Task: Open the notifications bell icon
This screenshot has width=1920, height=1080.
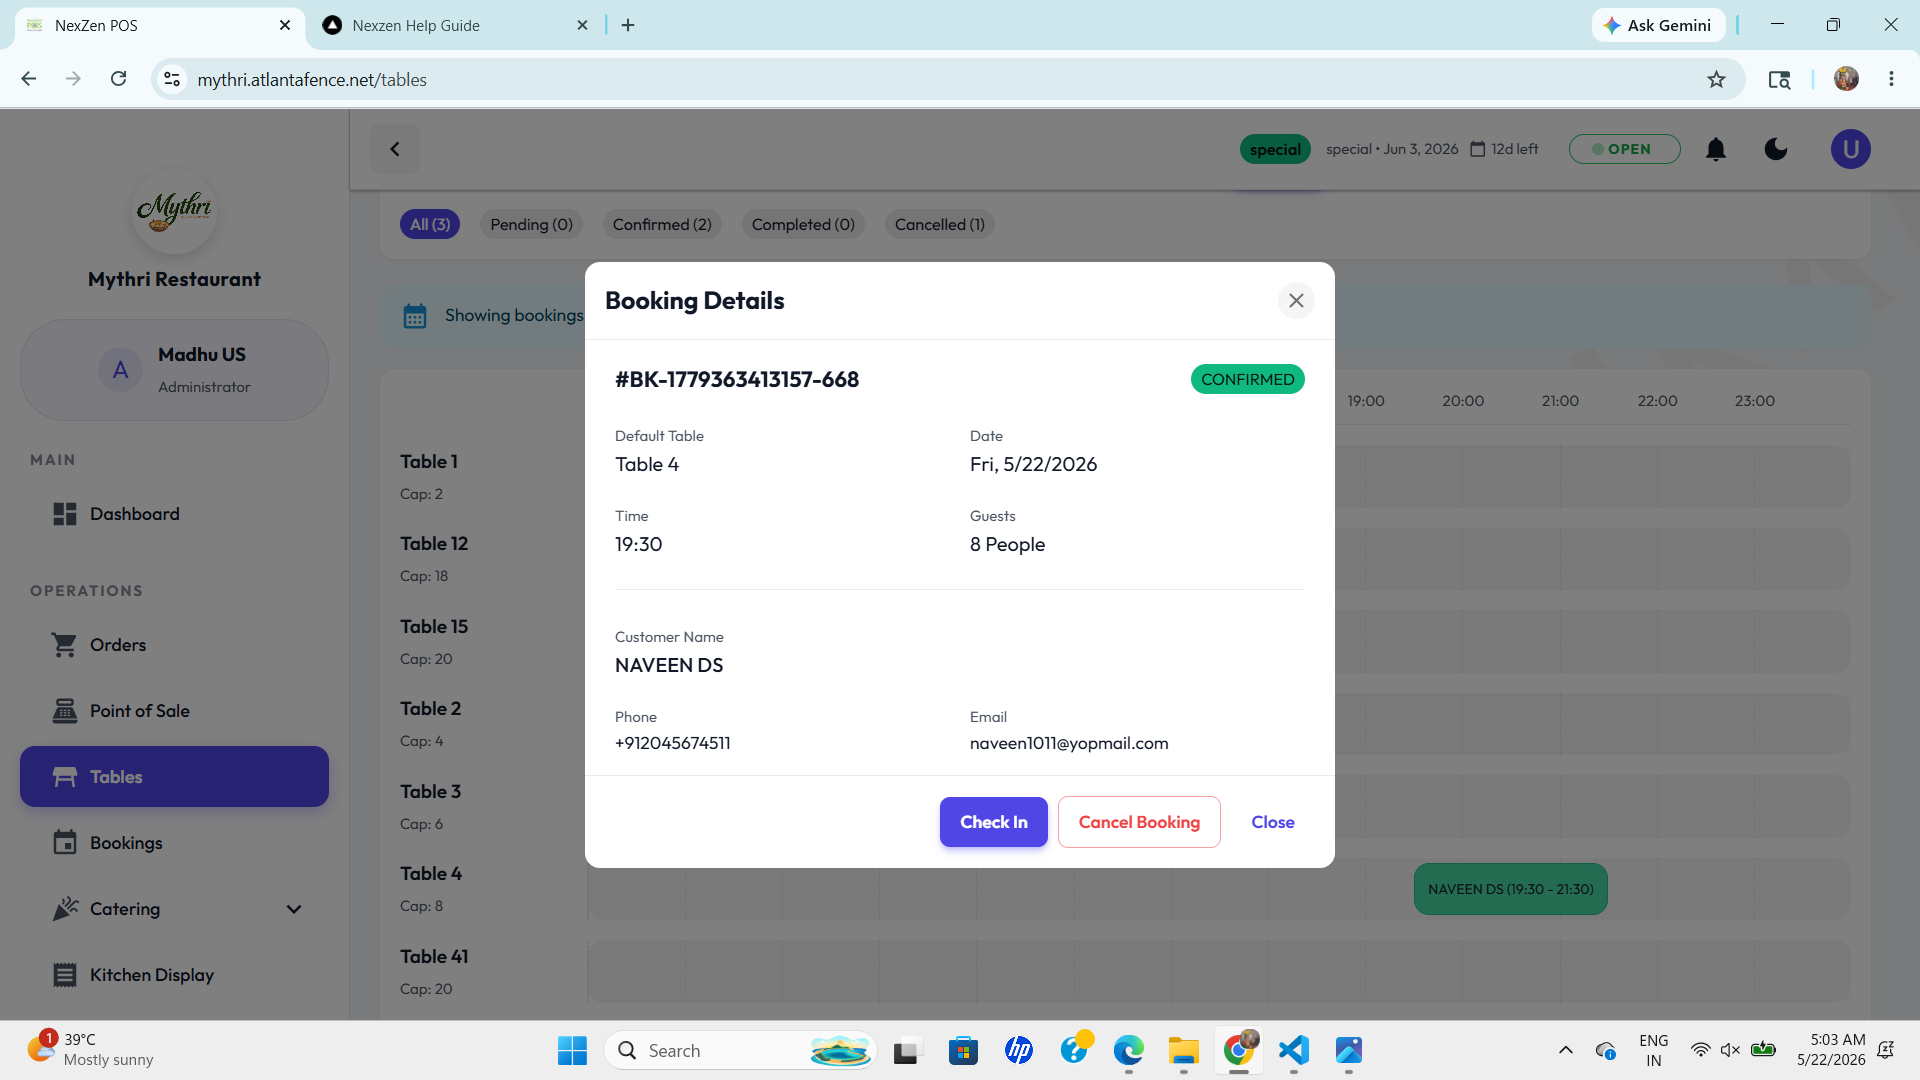Action: tap(1716, 149)
